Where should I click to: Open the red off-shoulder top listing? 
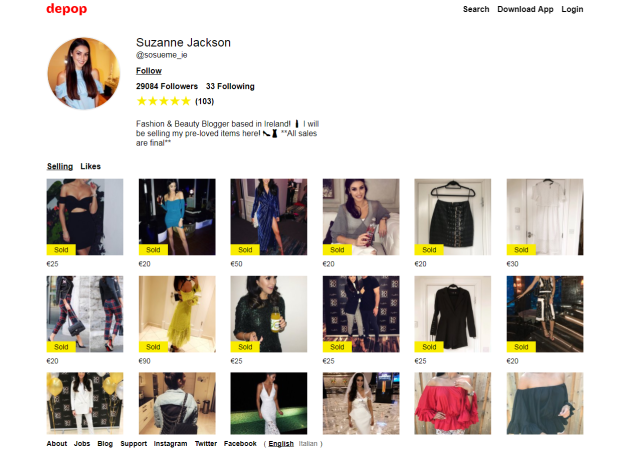pos(452,403)
